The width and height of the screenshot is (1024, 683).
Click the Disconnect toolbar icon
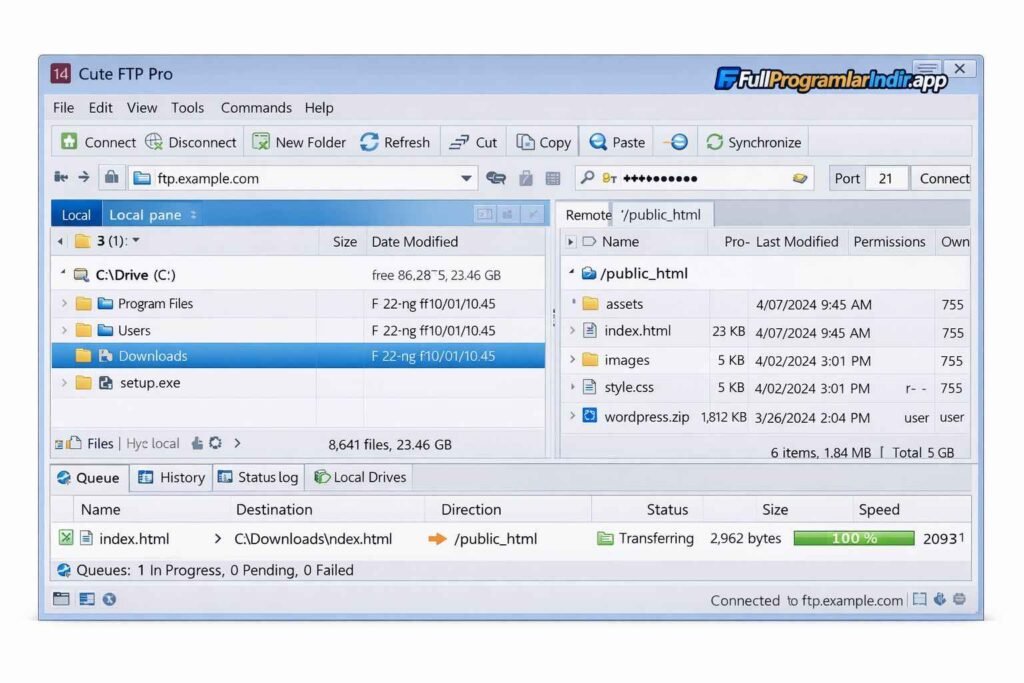153,142
